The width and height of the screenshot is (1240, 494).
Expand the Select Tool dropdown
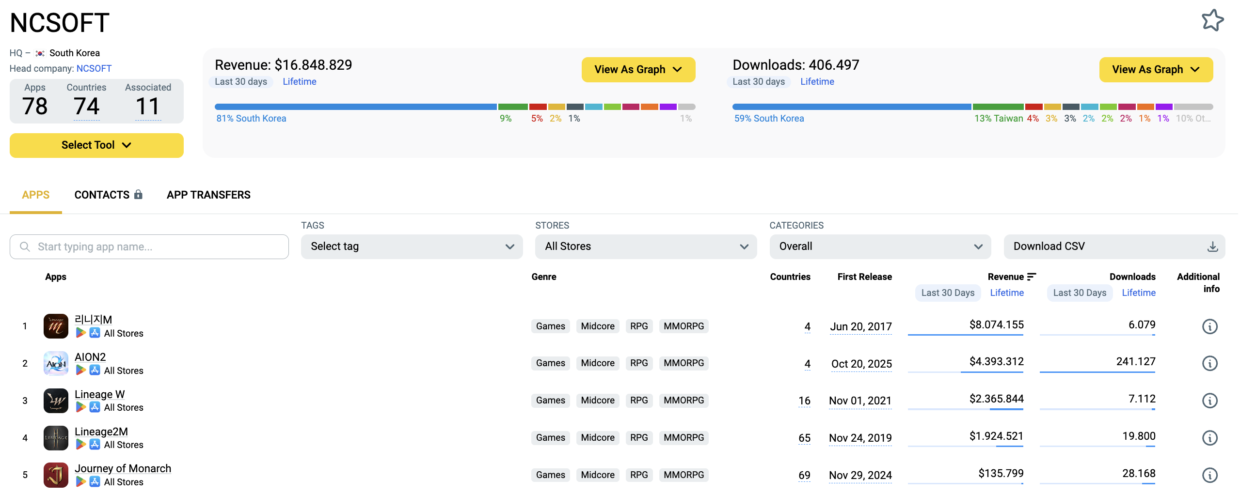97,145
